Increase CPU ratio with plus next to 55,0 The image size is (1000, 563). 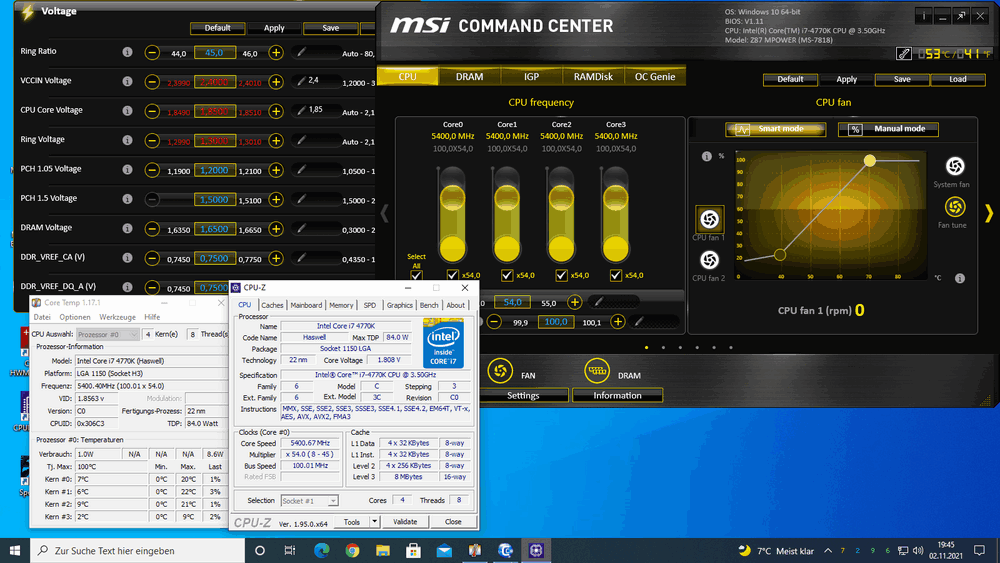coord(574,302)
